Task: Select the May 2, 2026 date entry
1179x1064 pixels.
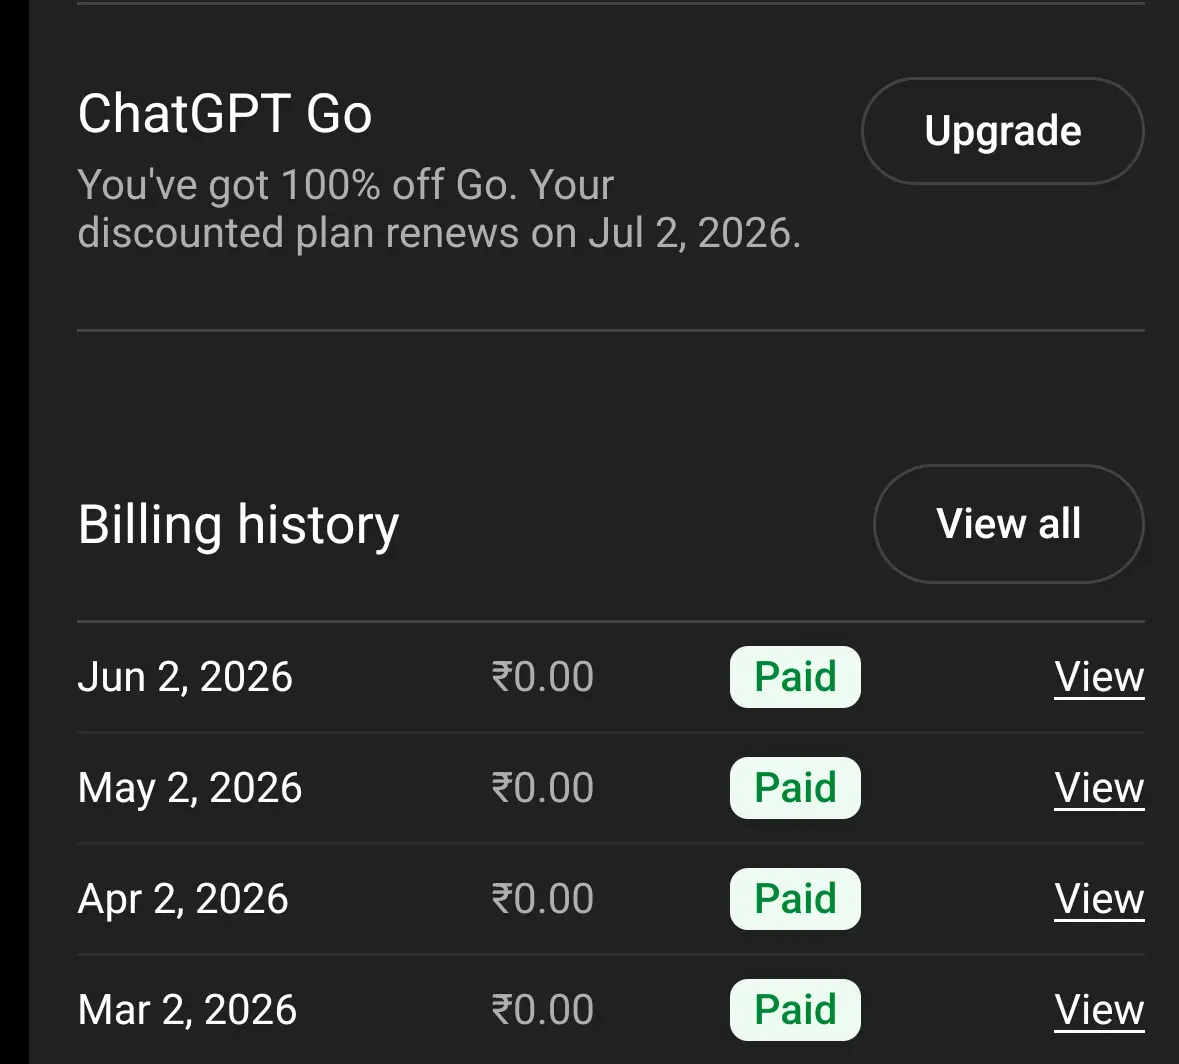Action: (x=189, y=788)
